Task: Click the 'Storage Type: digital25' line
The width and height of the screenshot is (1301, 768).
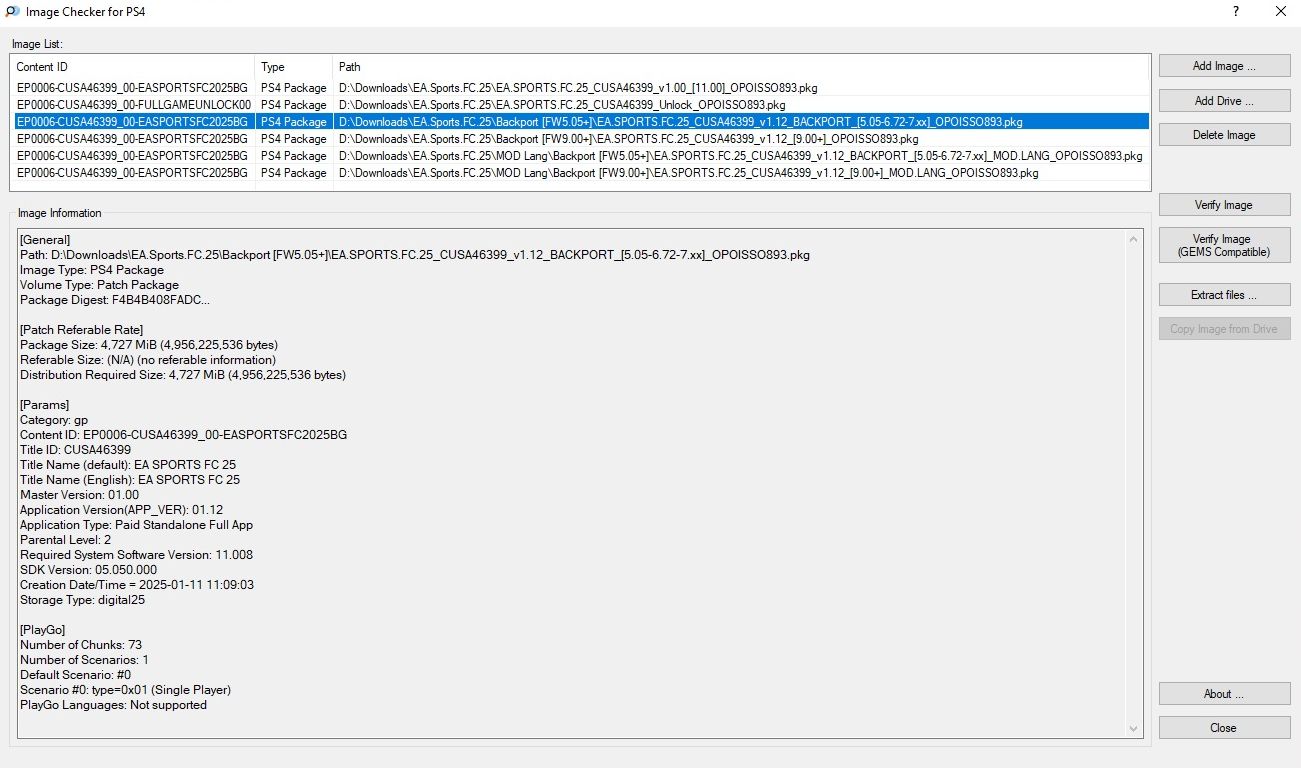Action: tap(83, 600)
